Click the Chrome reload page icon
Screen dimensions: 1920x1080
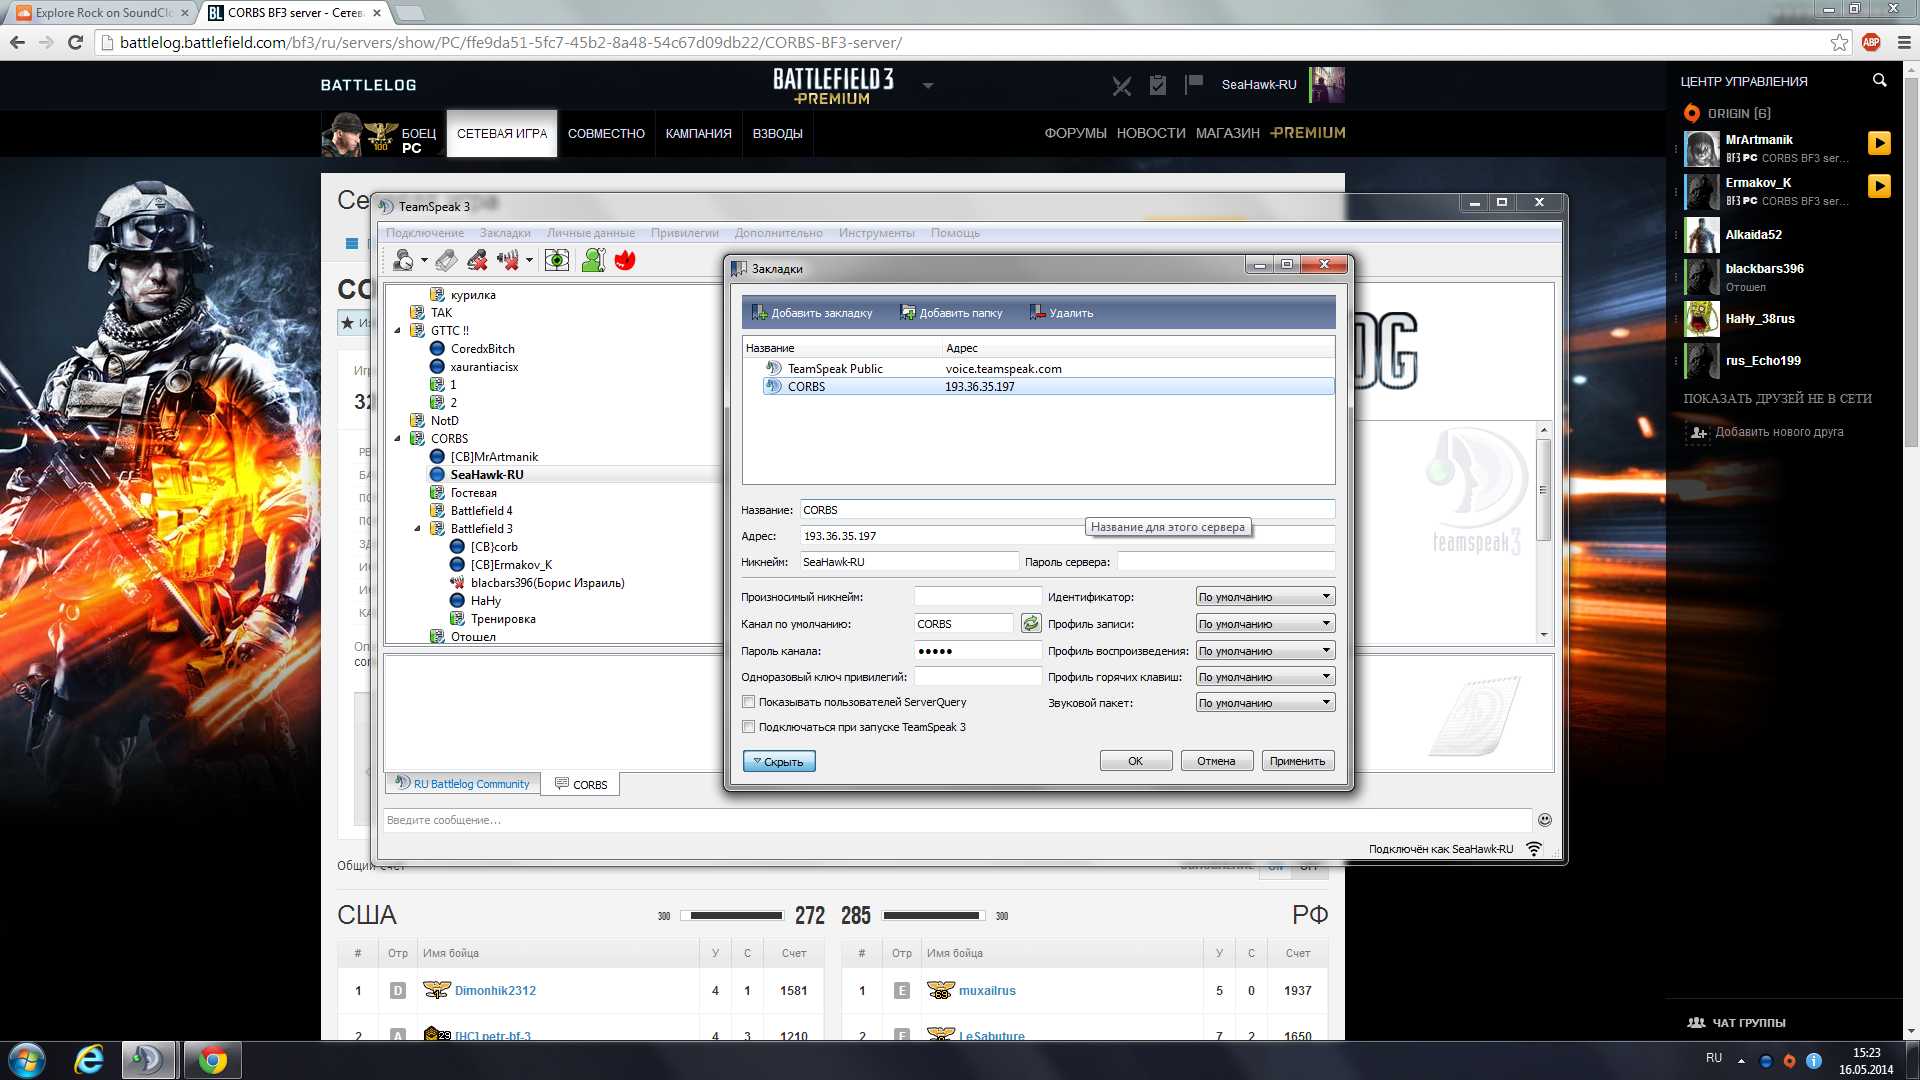tap(75, 42)
